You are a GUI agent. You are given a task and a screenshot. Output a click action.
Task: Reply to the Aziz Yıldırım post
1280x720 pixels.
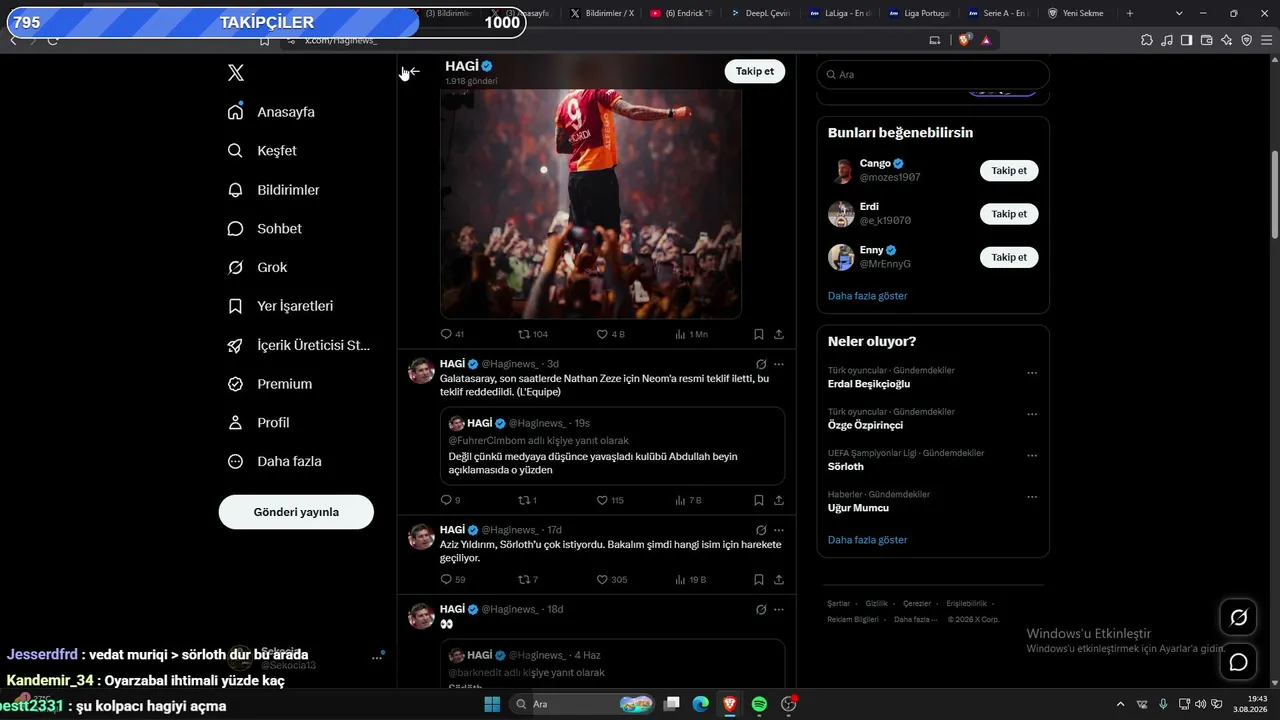452,580
